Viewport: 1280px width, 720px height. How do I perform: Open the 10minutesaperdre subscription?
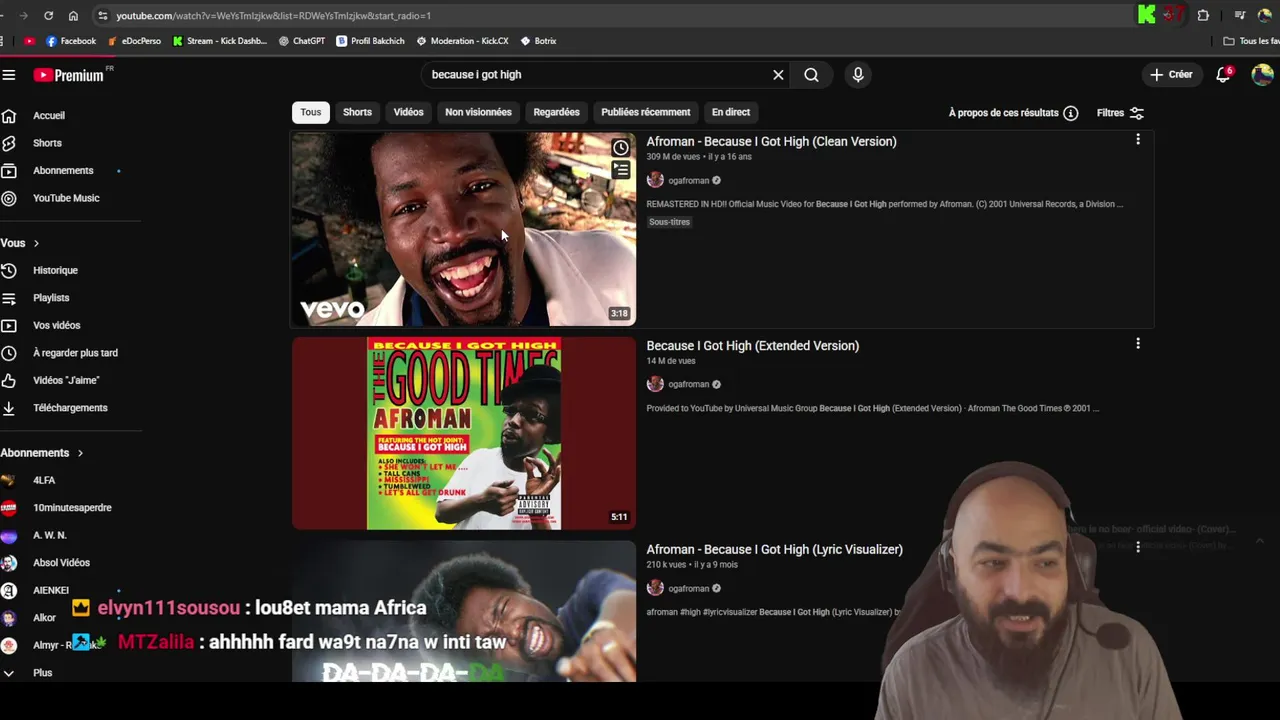click(x=72, y=508)
